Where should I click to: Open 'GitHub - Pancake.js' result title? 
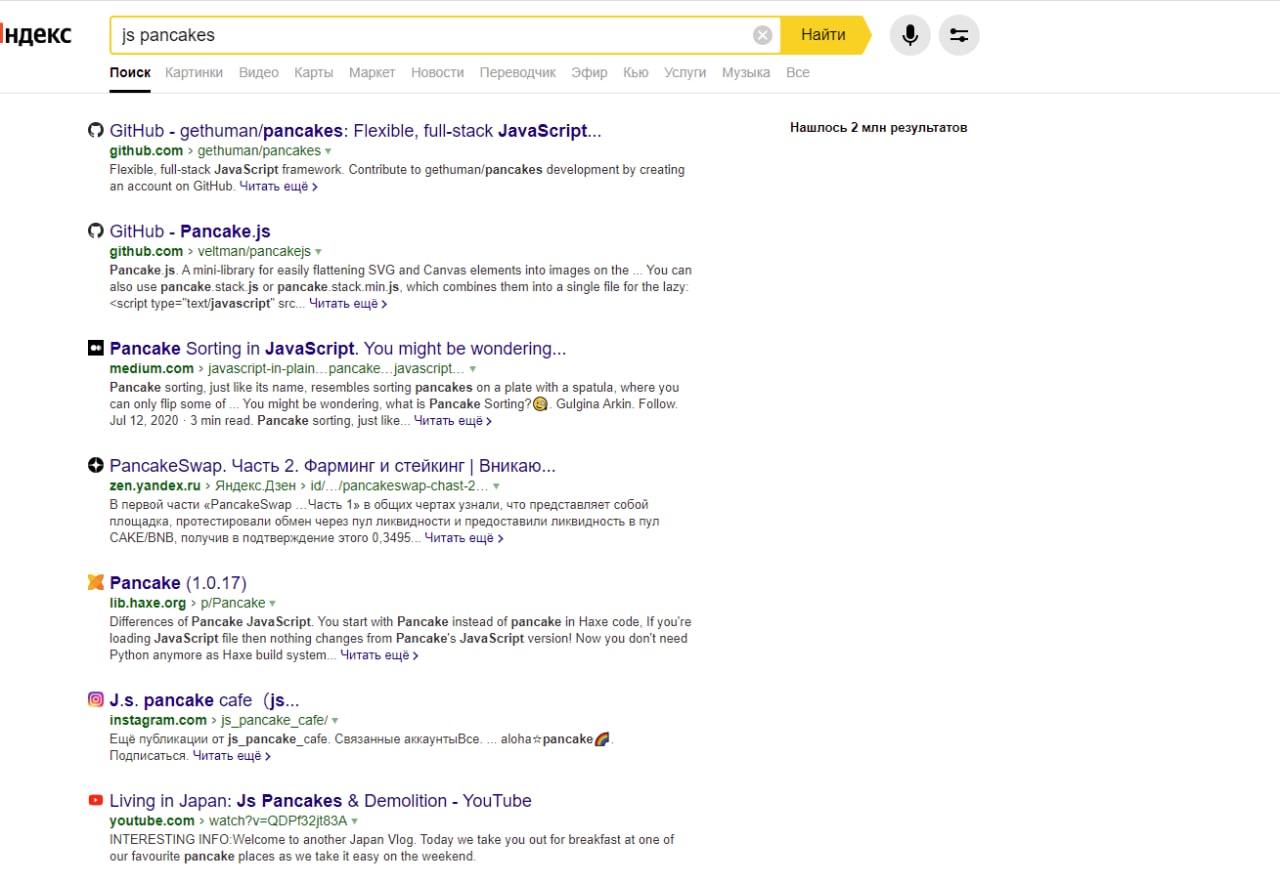190,232
